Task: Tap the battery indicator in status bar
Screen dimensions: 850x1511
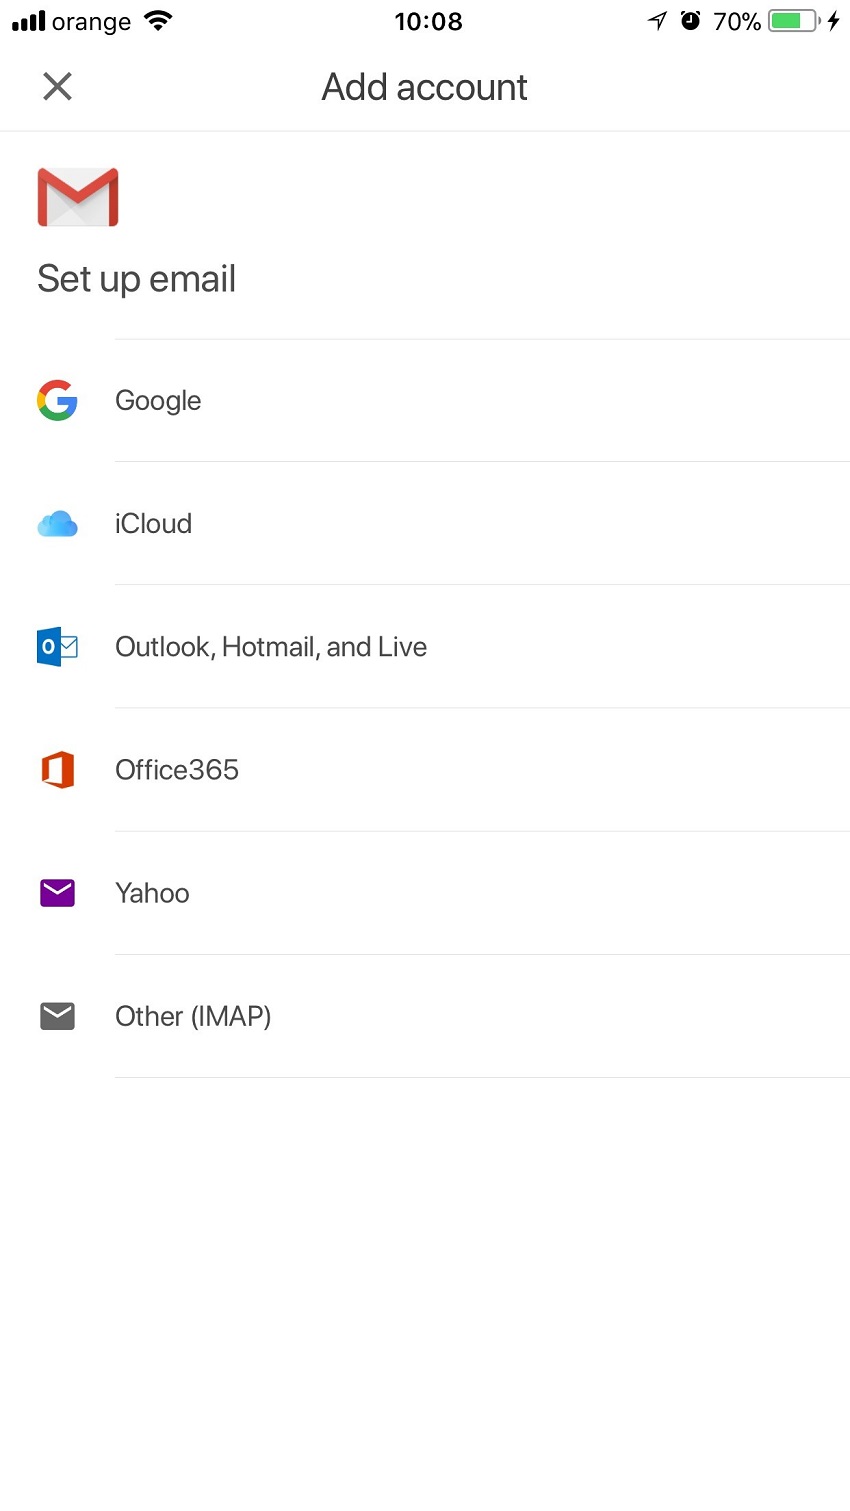Action: [x=793, y=21]
